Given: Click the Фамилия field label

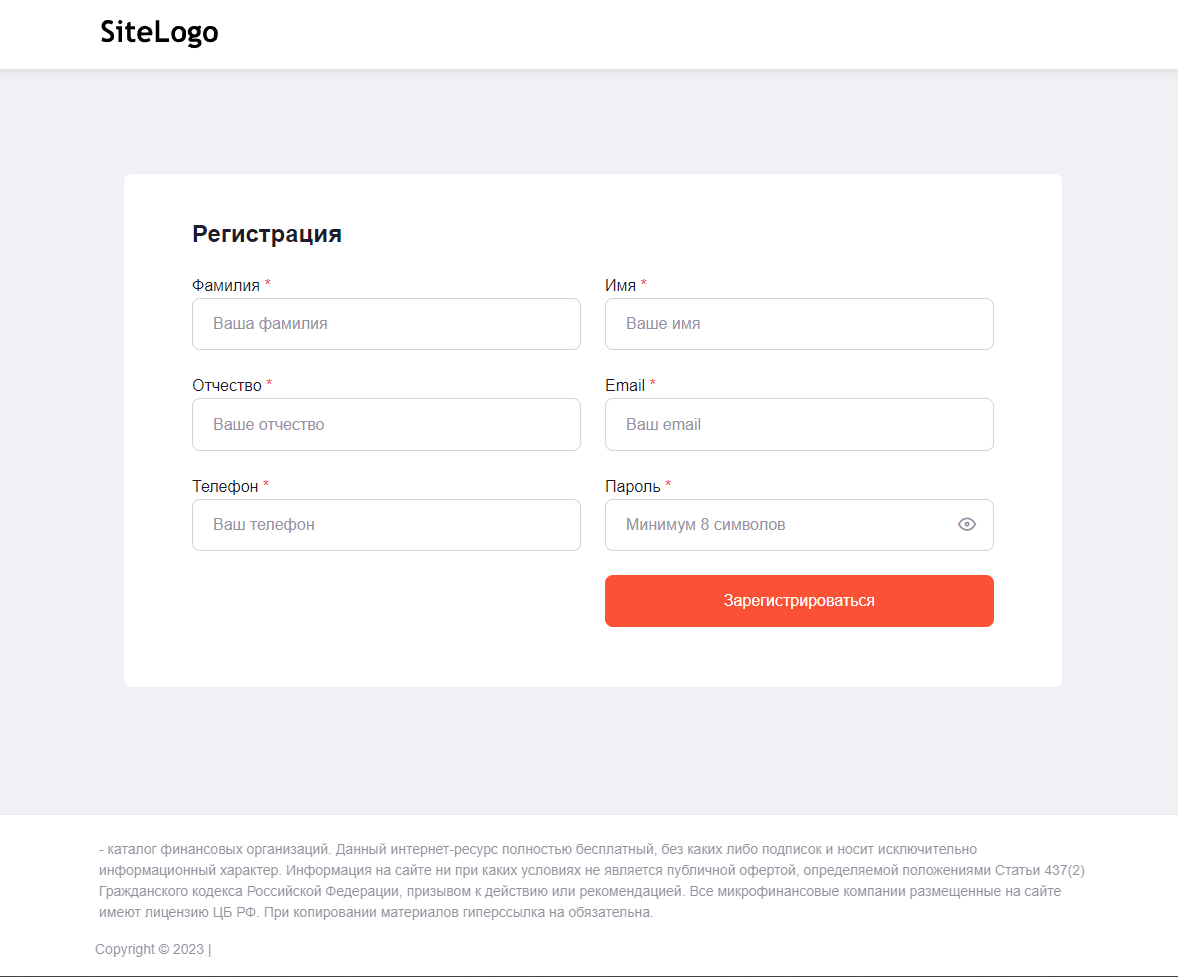Looking at the screenshot, I should pyautogui.click(x=225, y=285).
